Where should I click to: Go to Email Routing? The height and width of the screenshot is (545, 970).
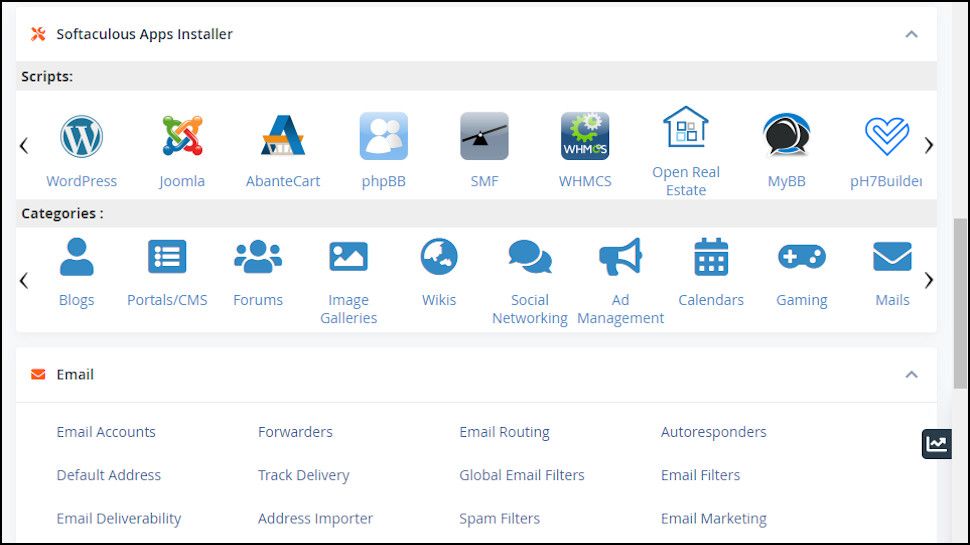pyautogui.click(x=504, y=432)
